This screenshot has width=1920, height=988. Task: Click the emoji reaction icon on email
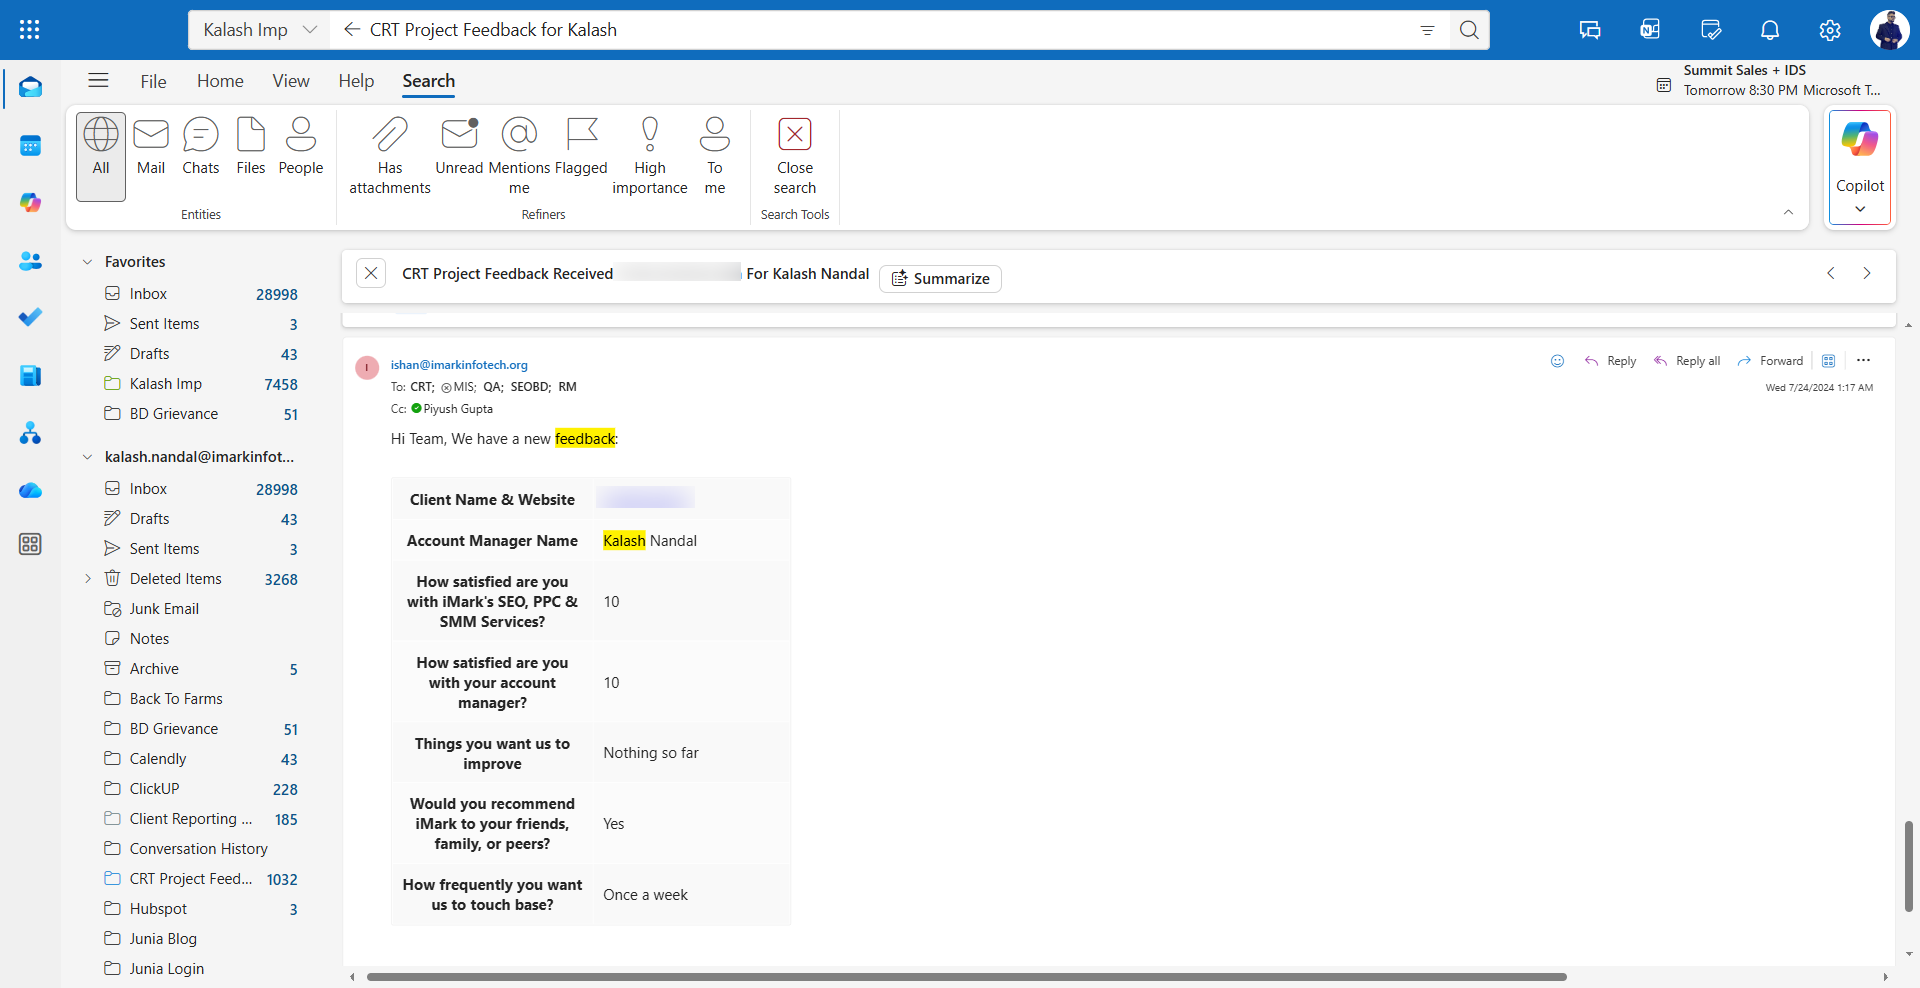click(1557, 361)
